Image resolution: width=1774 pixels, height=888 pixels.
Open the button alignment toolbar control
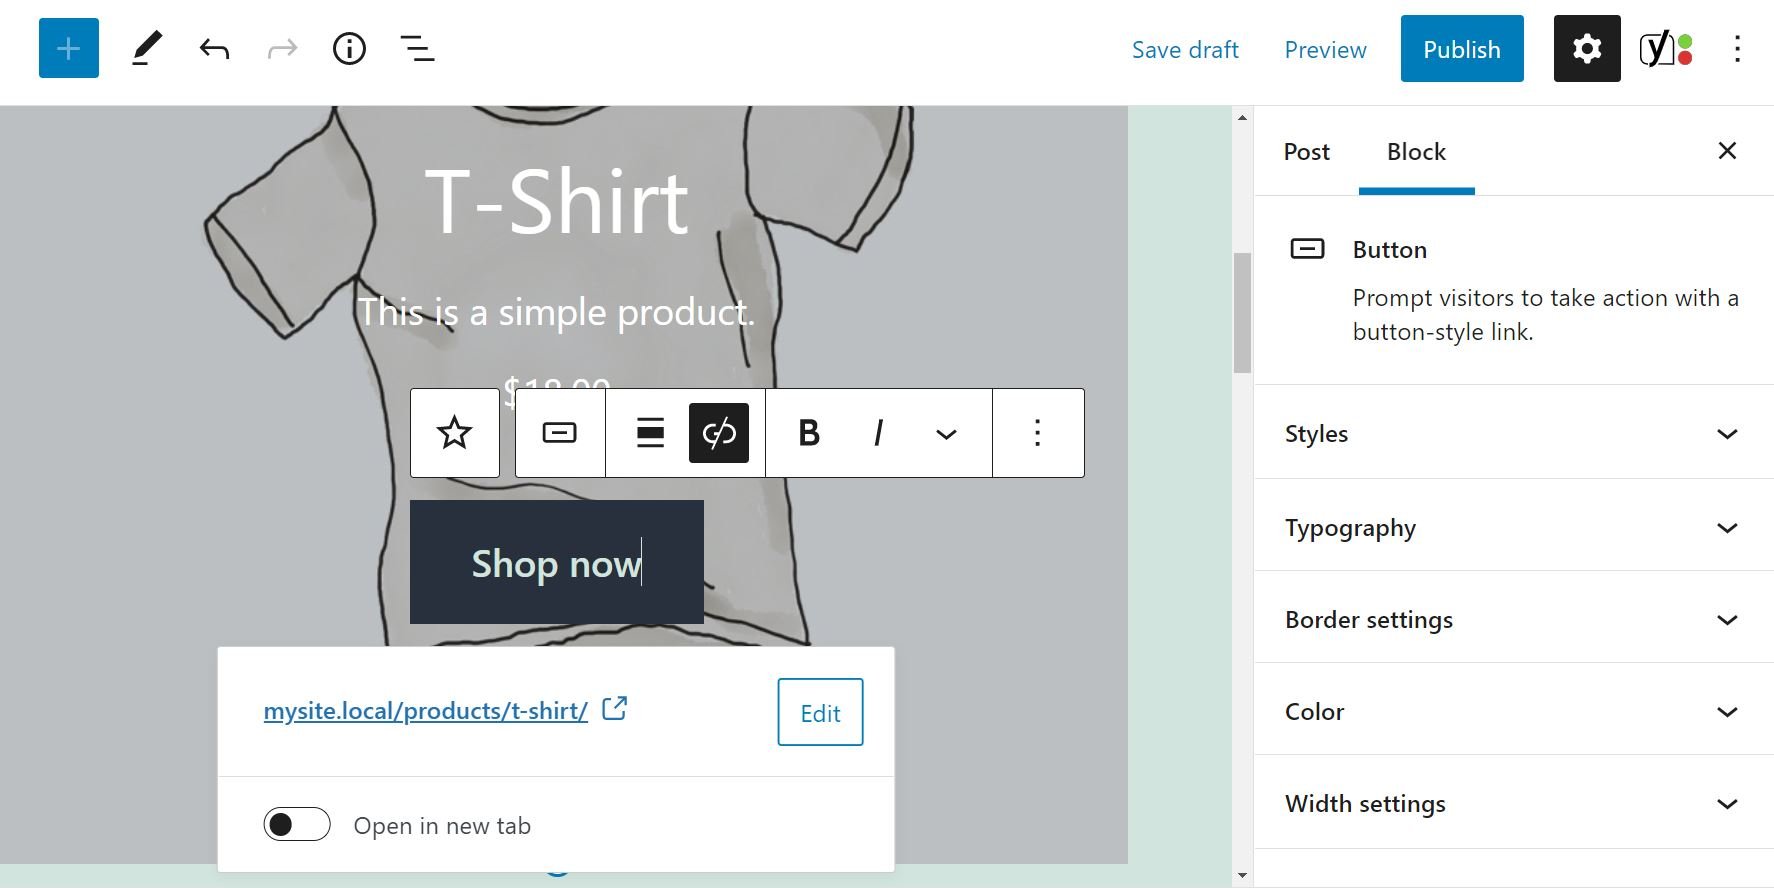(650, 433)
